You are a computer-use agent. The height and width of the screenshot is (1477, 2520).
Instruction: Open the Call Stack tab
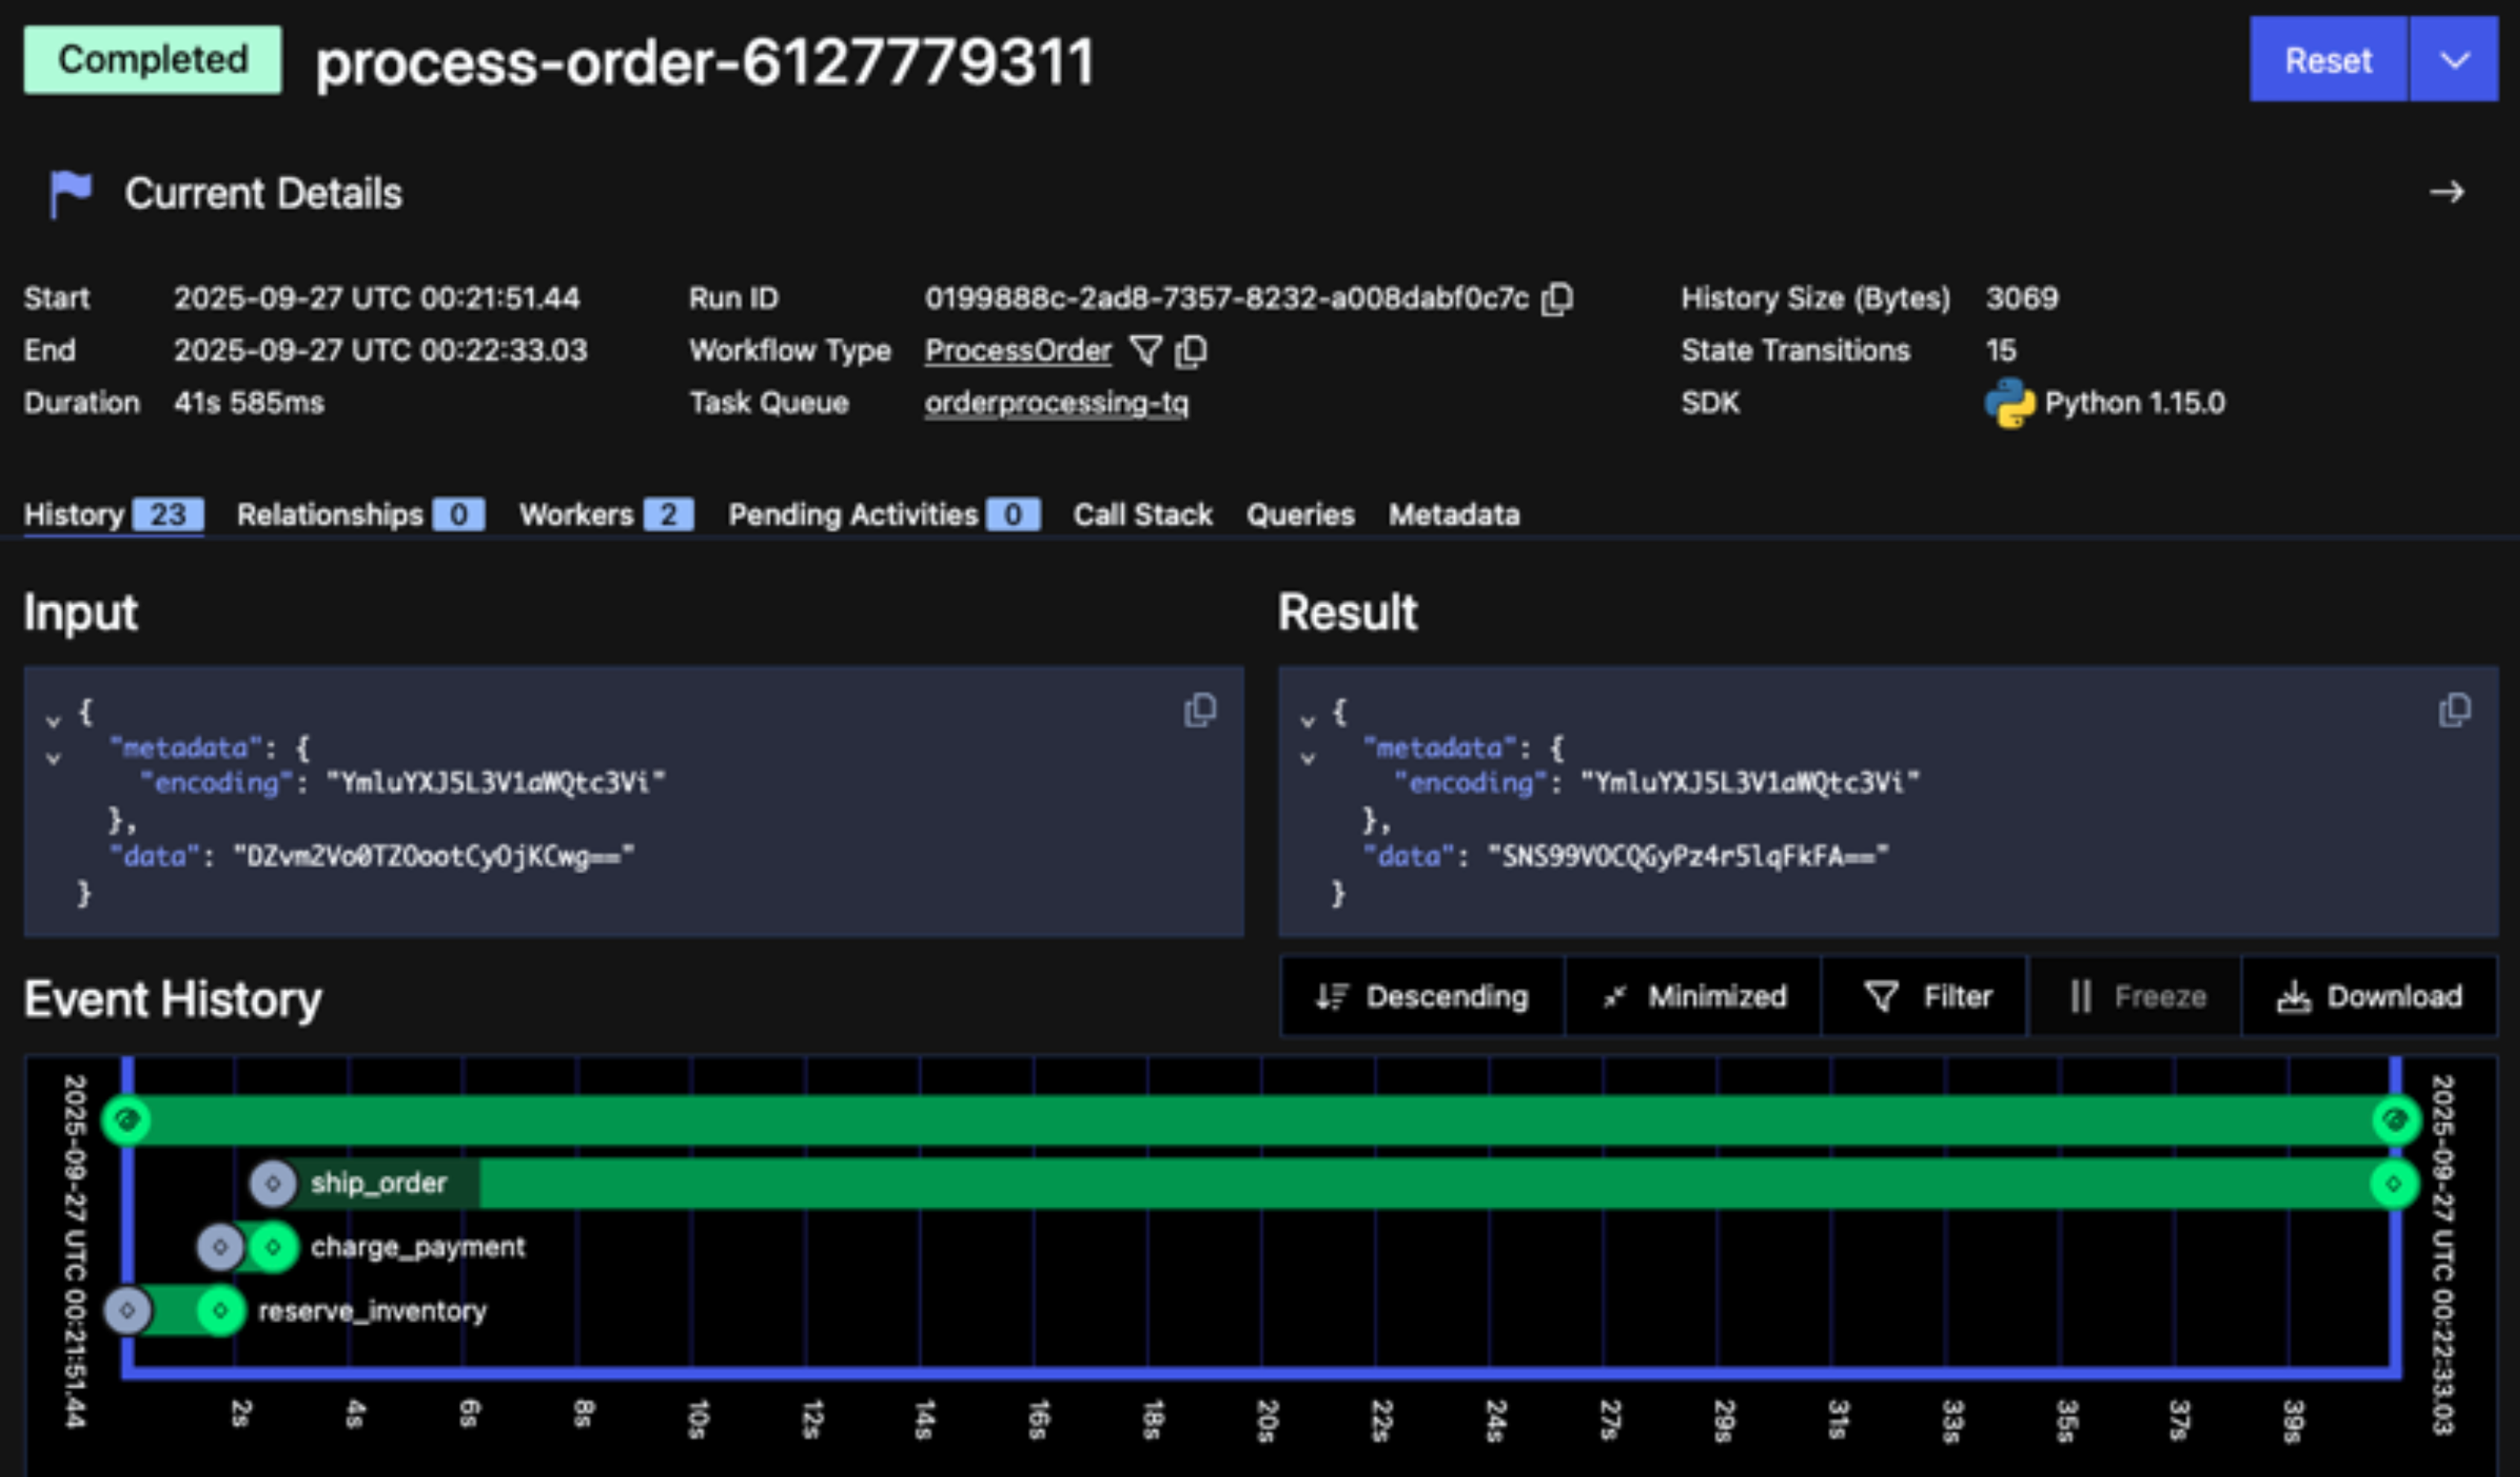[x=1142, y=514]
